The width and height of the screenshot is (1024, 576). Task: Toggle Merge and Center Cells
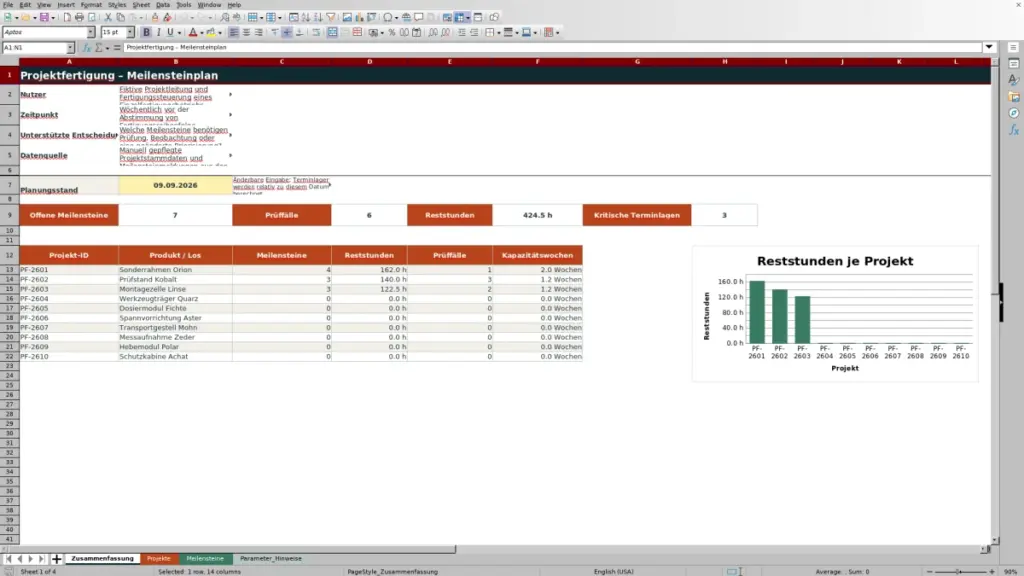tap(332, 33)
